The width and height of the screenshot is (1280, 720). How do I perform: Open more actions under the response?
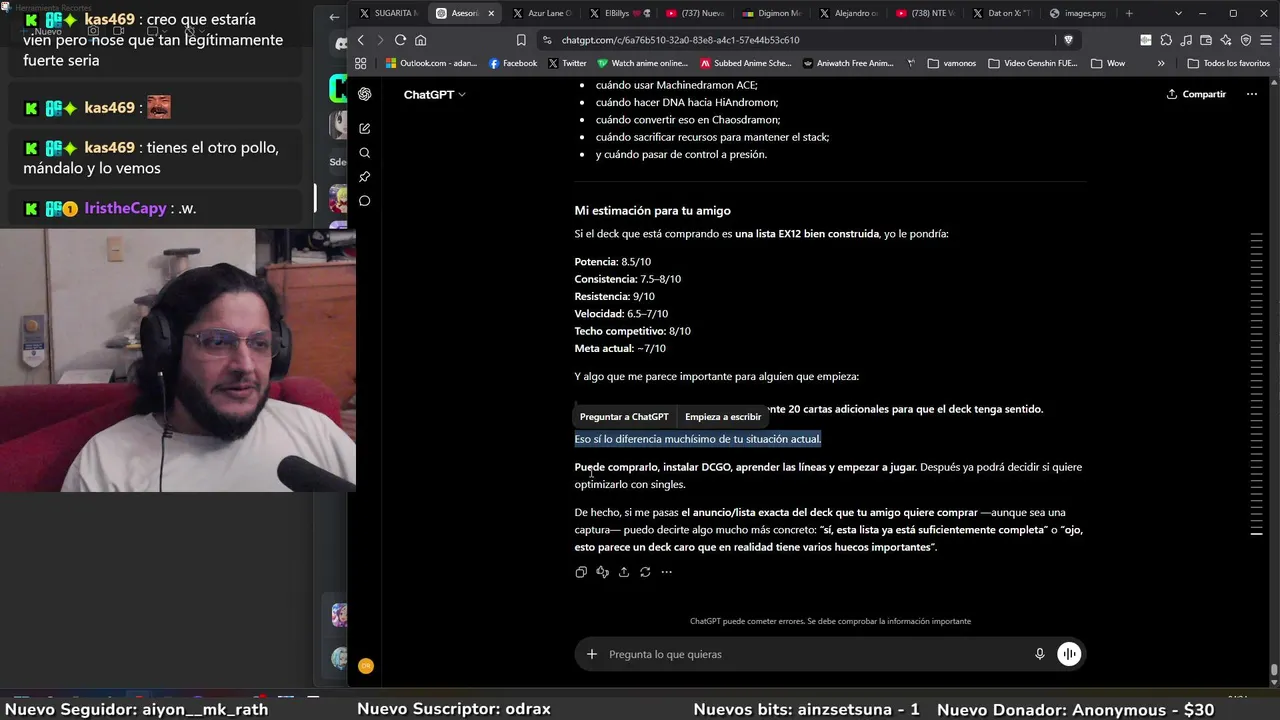[667, 572]
